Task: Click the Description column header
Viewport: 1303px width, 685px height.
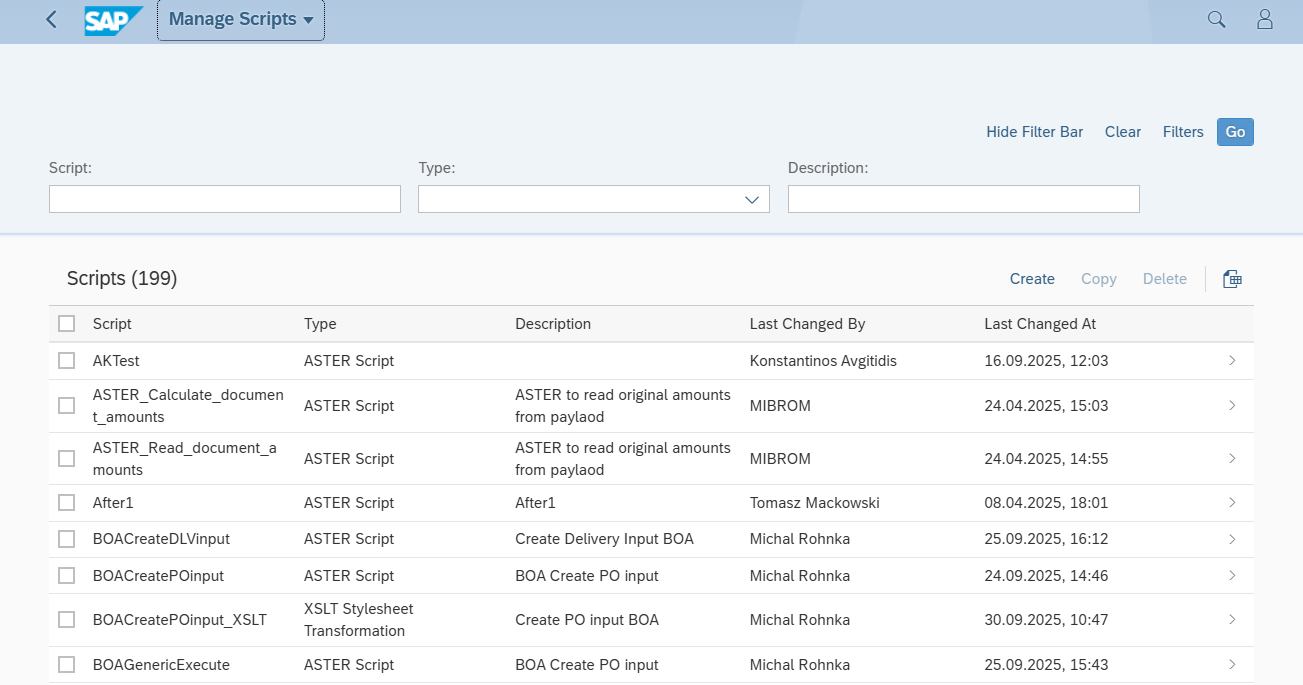Action: tap(552, 324)
